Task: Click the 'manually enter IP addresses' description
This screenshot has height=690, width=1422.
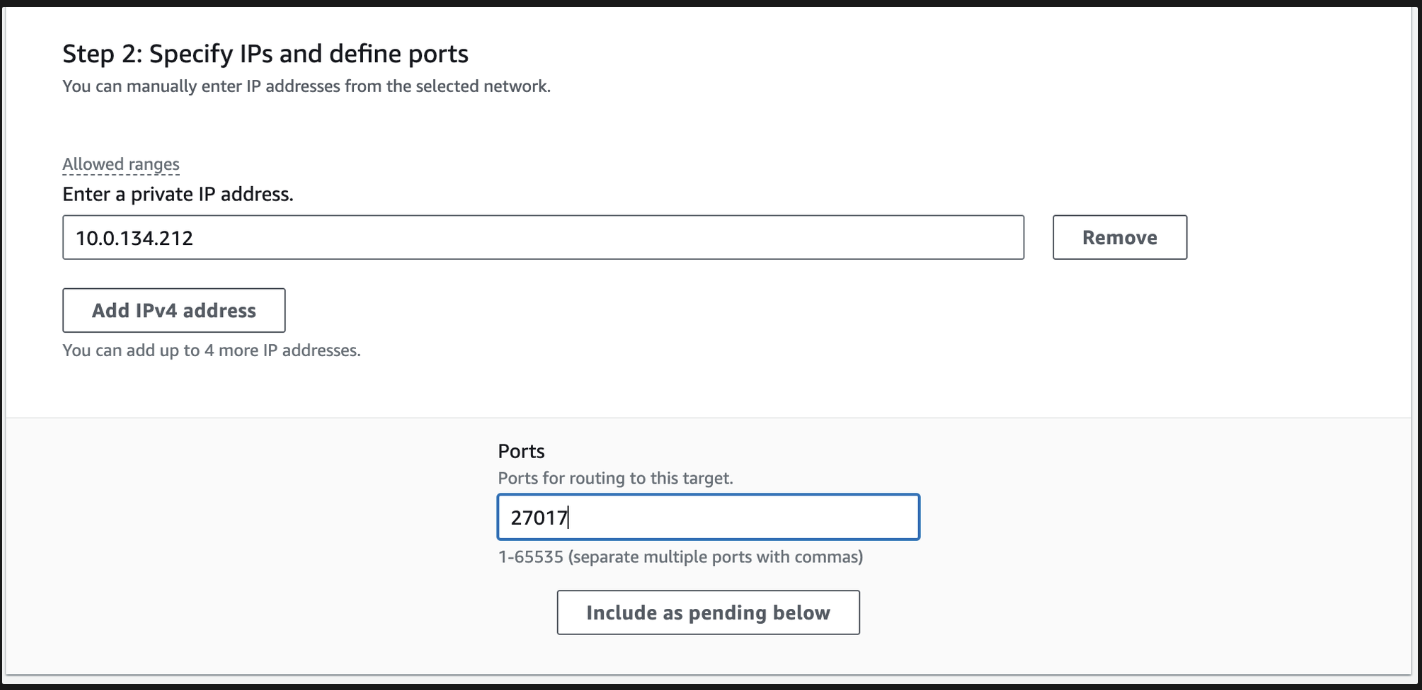Action: [x=306, y=86]
